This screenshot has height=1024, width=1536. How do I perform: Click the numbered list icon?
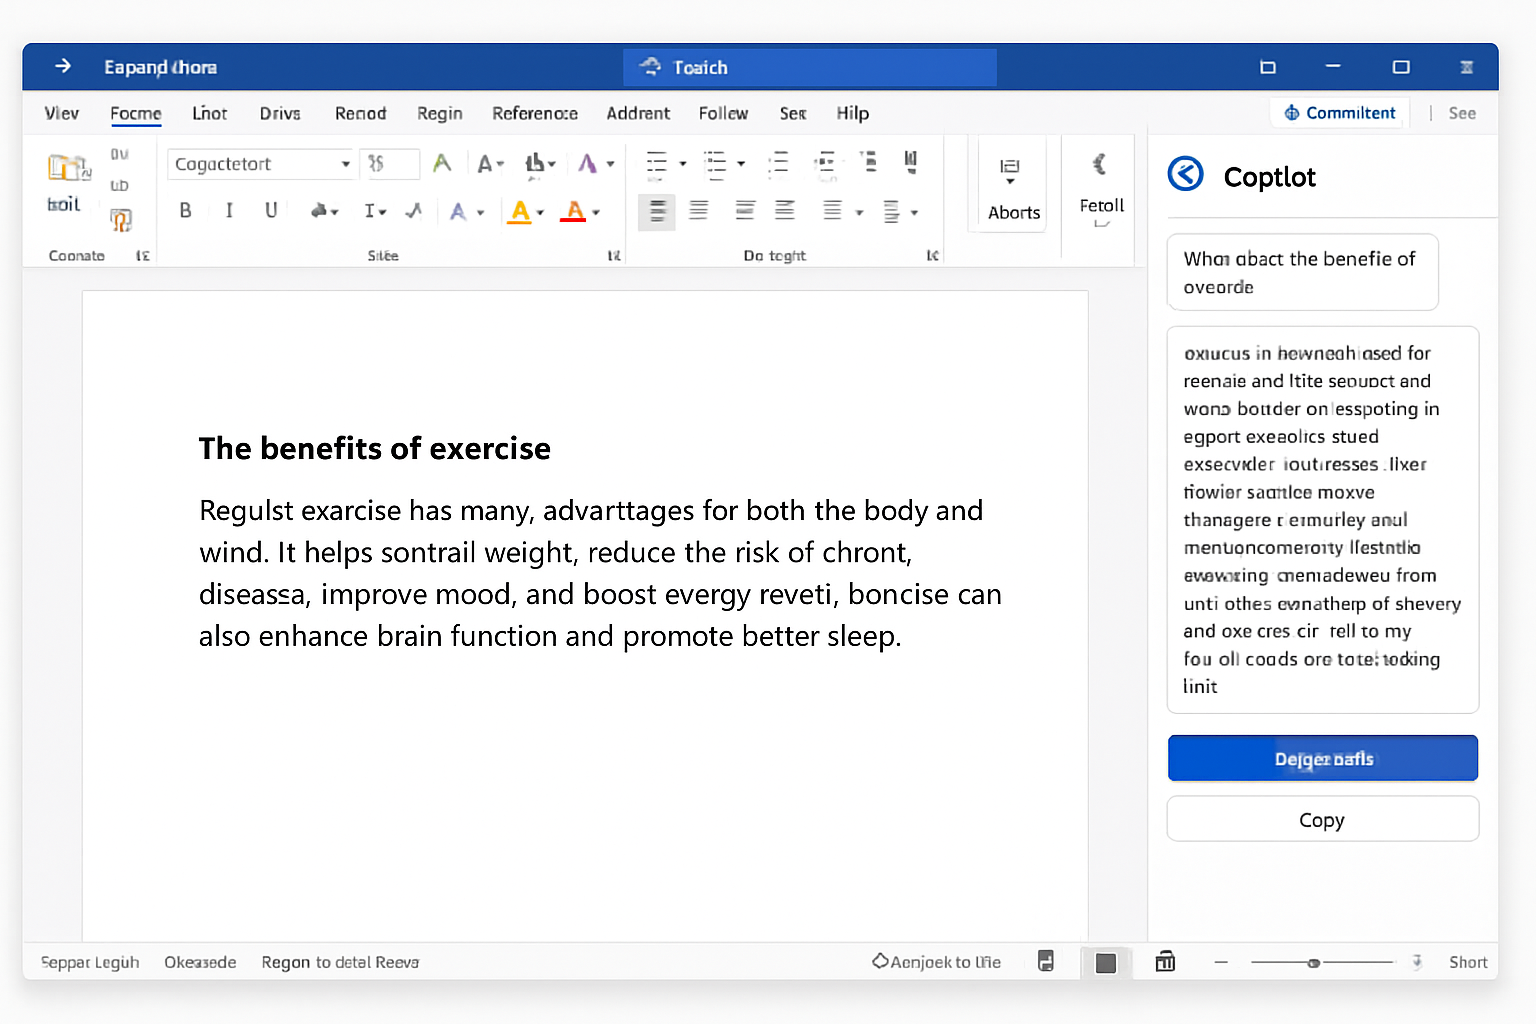(x=715, y=164)
